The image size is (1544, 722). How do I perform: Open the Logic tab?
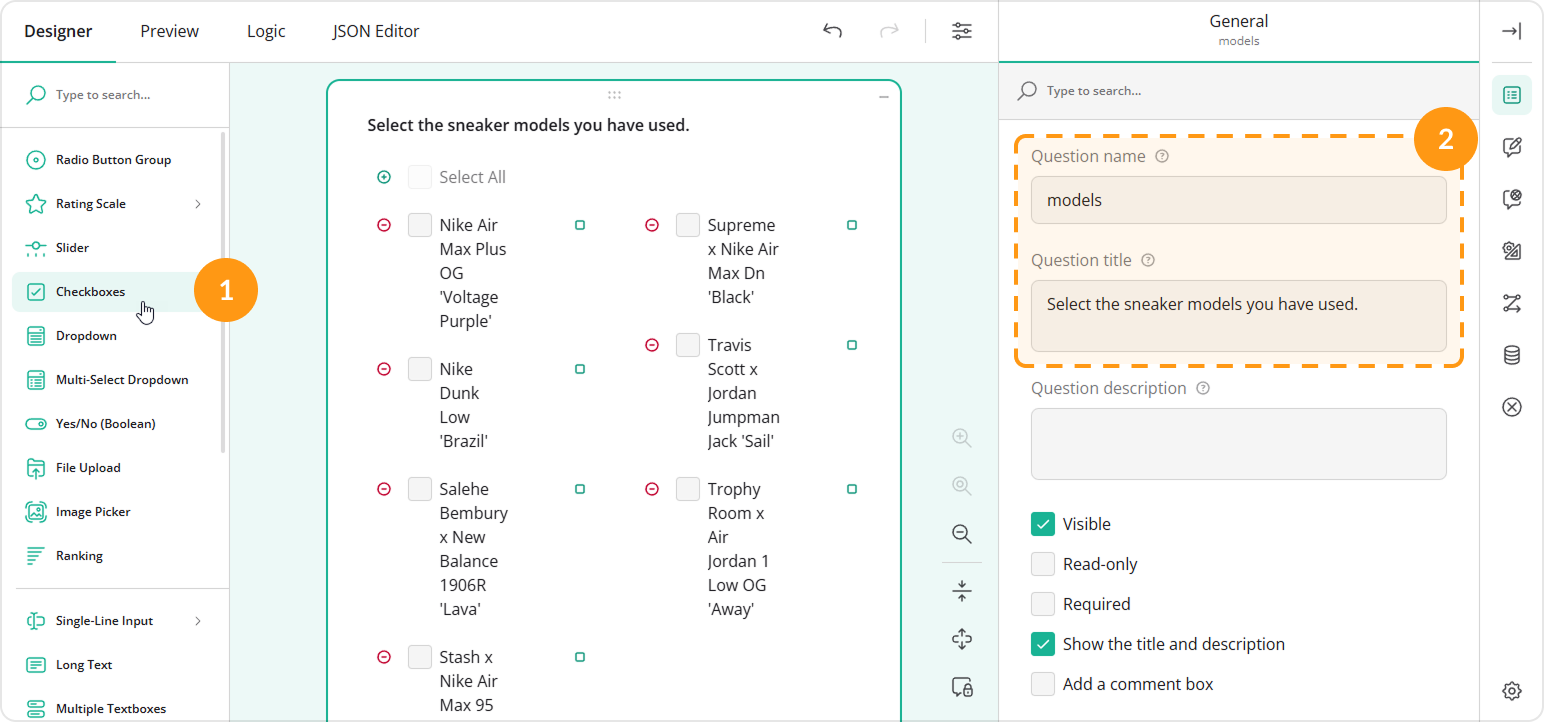266,31
